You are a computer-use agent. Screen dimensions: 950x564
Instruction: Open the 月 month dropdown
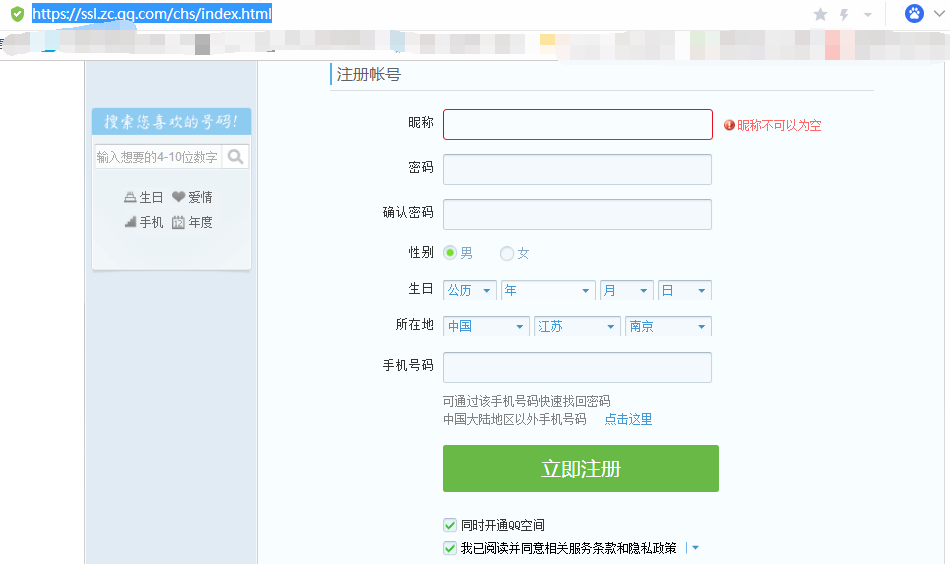click(x=626, y=290)
